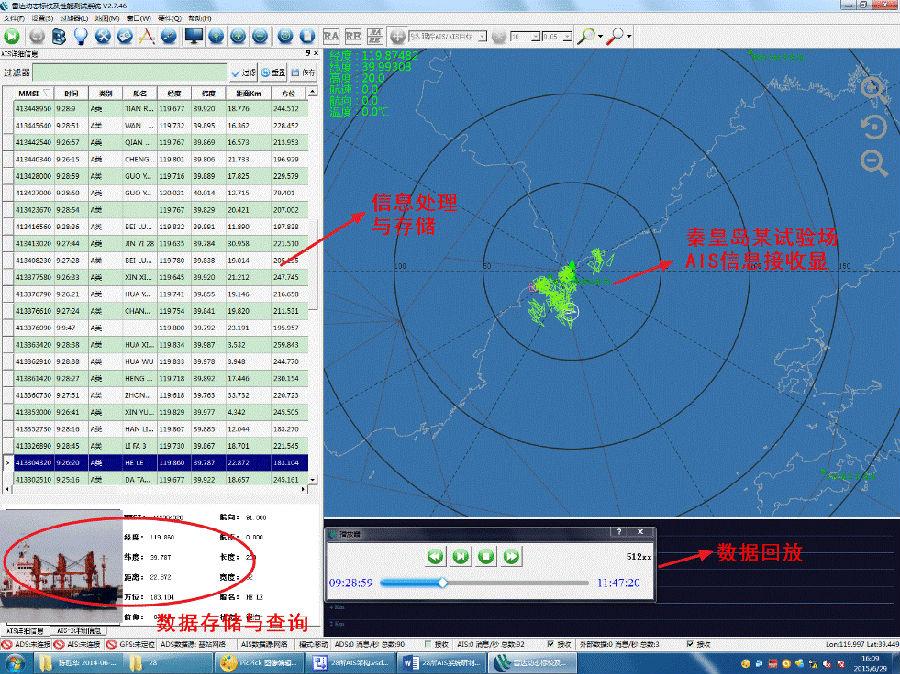Open the PicPick taskbar item
This screenshot has height=674, width=900.
point(257,663)
